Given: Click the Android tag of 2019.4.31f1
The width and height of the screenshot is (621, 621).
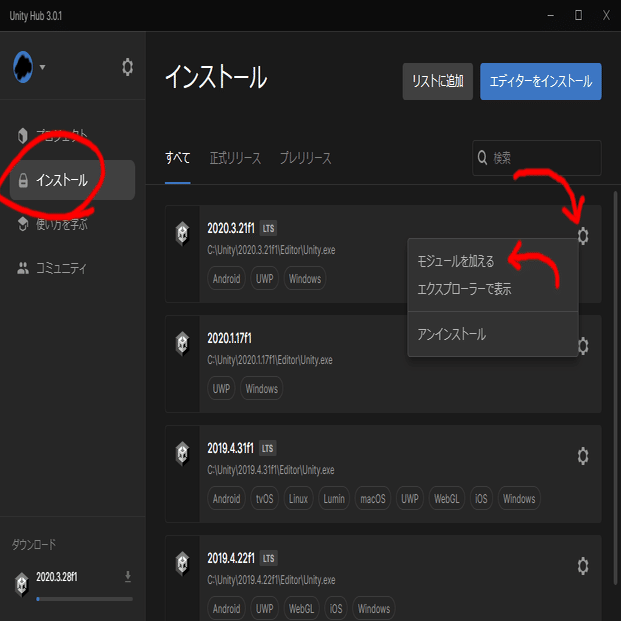Looking at the screenshot, I should pyautogui.click(x=227, y=498).
